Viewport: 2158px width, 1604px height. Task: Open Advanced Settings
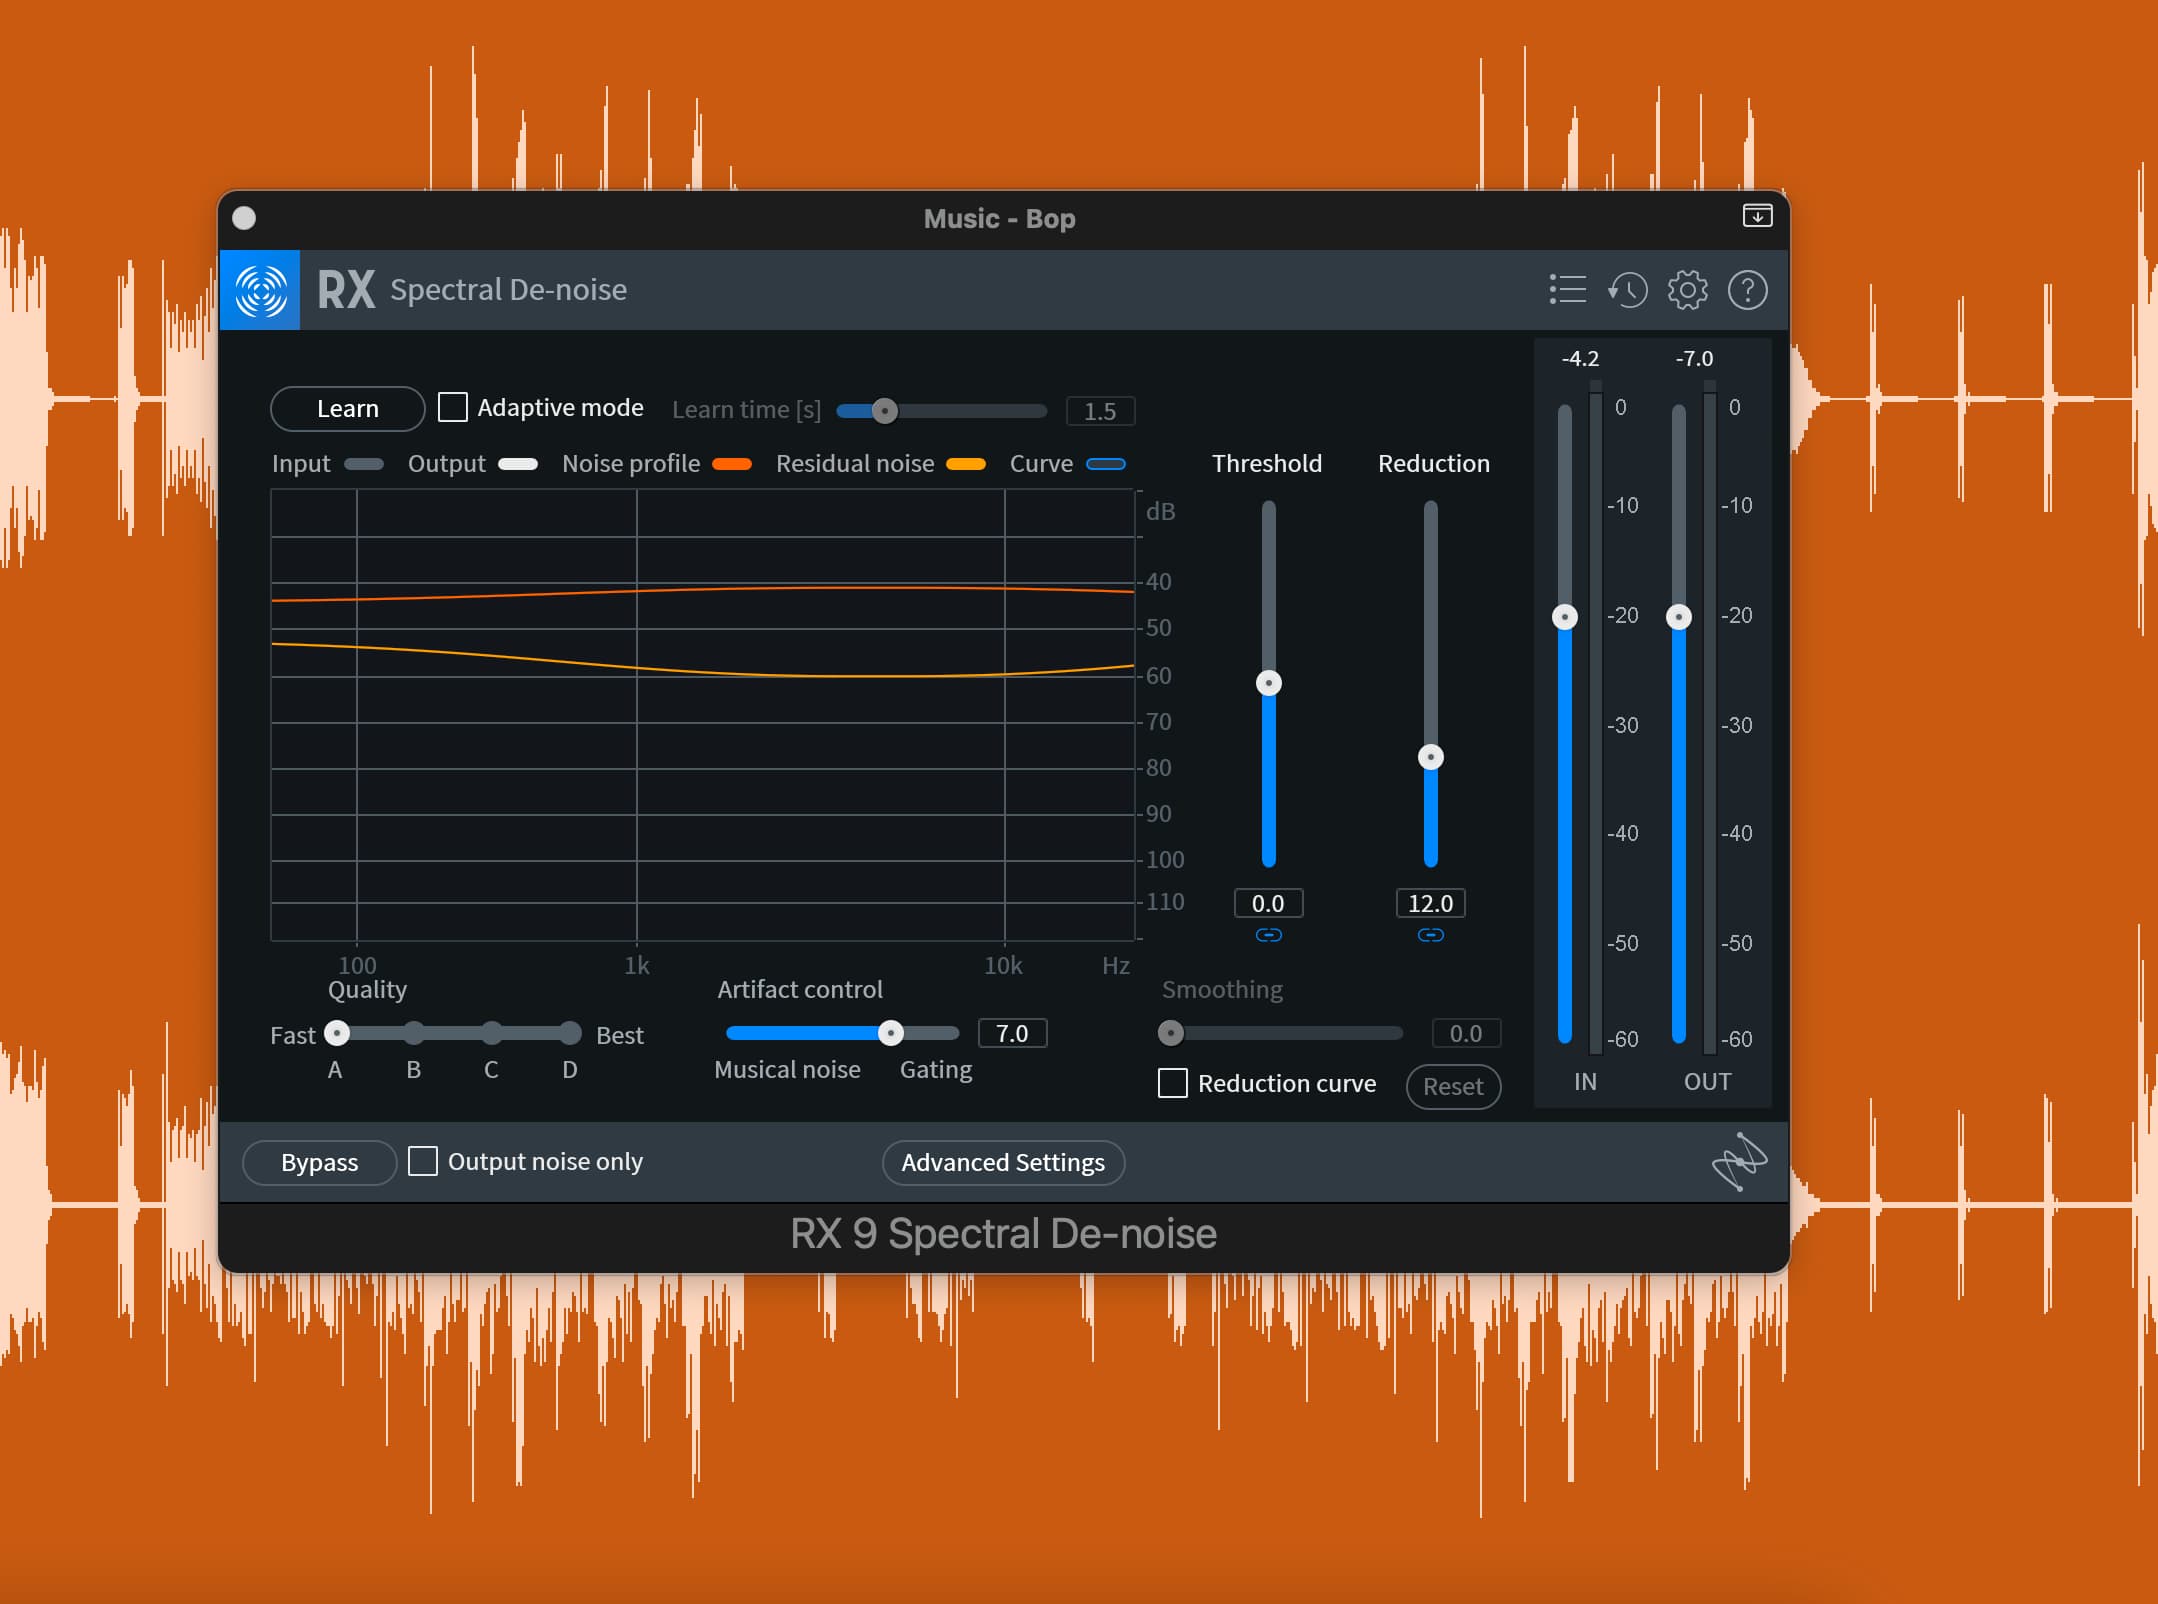tap(1003, 1162)
